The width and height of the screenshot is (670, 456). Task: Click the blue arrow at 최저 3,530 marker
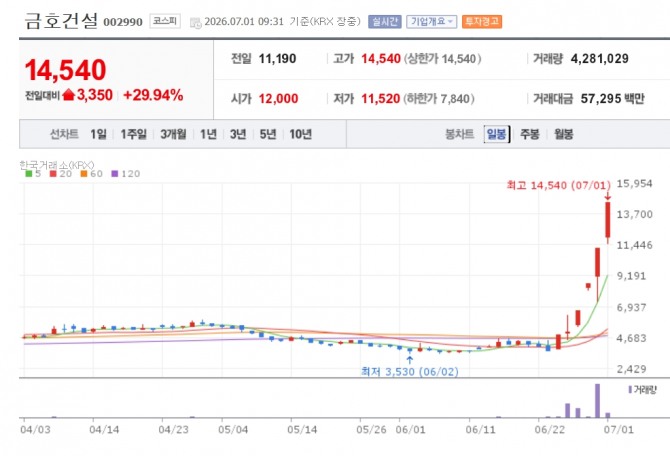coord(410,360)
